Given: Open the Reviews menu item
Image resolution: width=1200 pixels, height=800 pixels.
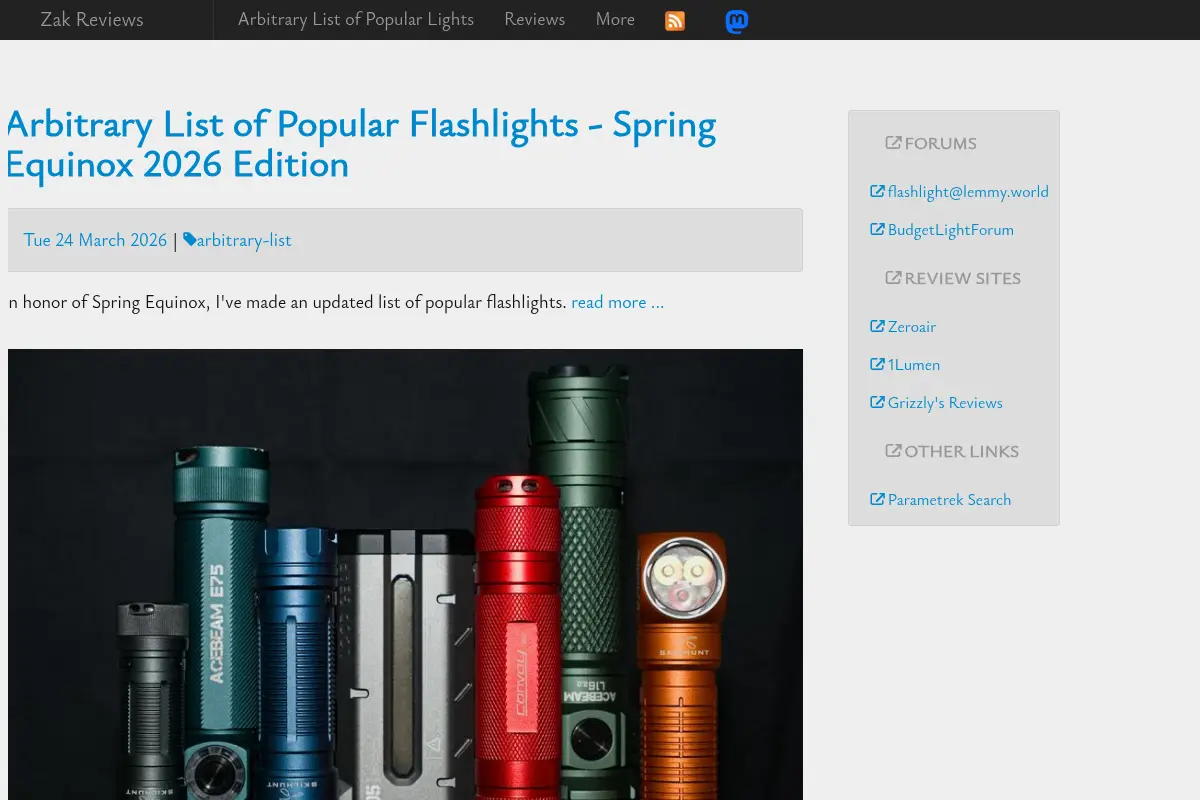Looking at the screenshot, I should [x=534, y=20].
